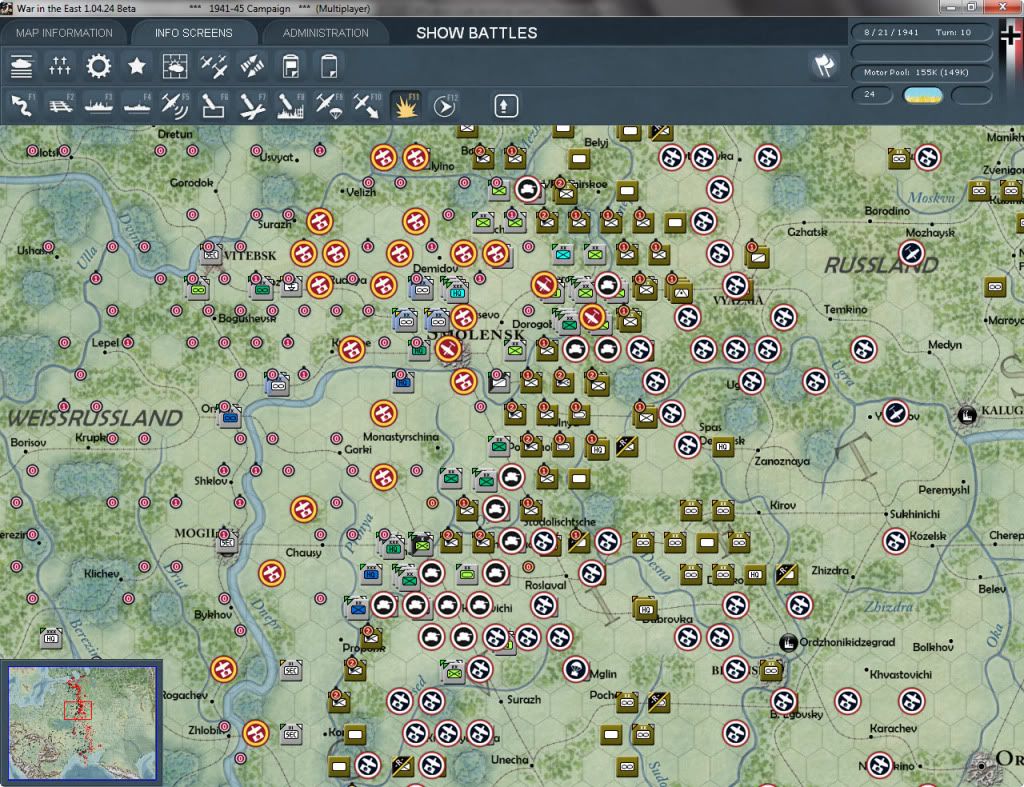Screen dimensions: 1024x787
Task: Select SEC unit at Mogilev
Action: (x=227, y=541)
